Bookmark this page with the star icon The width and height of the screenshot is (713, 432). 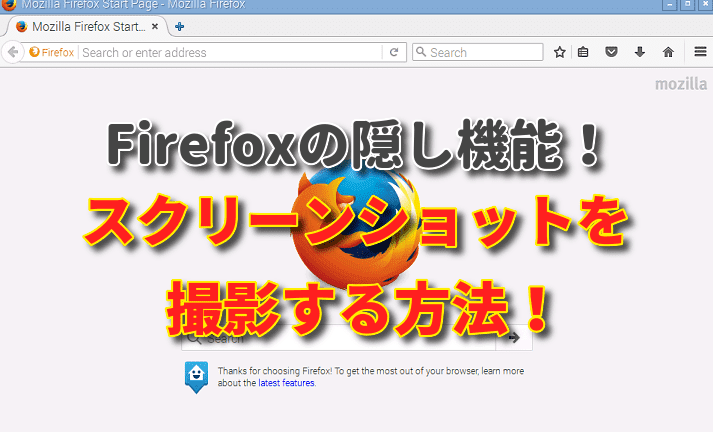coord(560,52)
